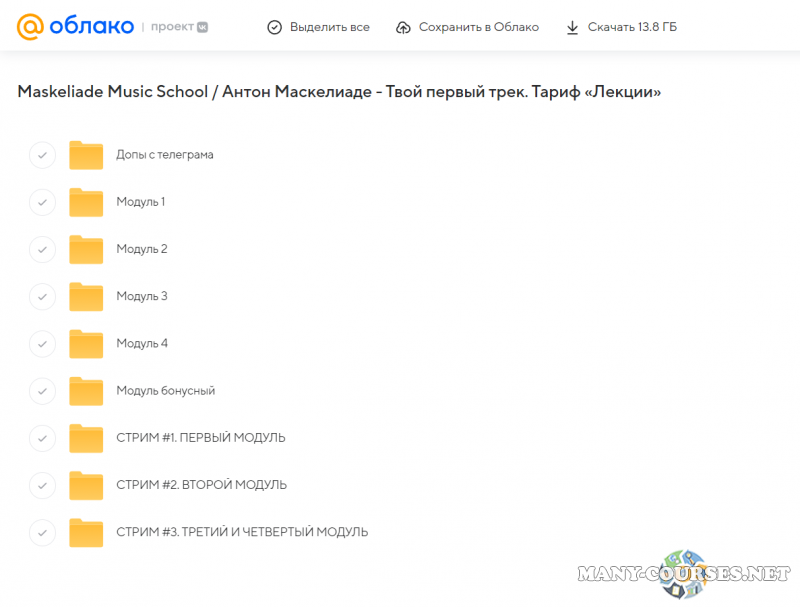Image resolution: width=800 pixels, height=607 pixels.
Task: Open the Модуль 3 folder icon
Action: coord(86,296)
